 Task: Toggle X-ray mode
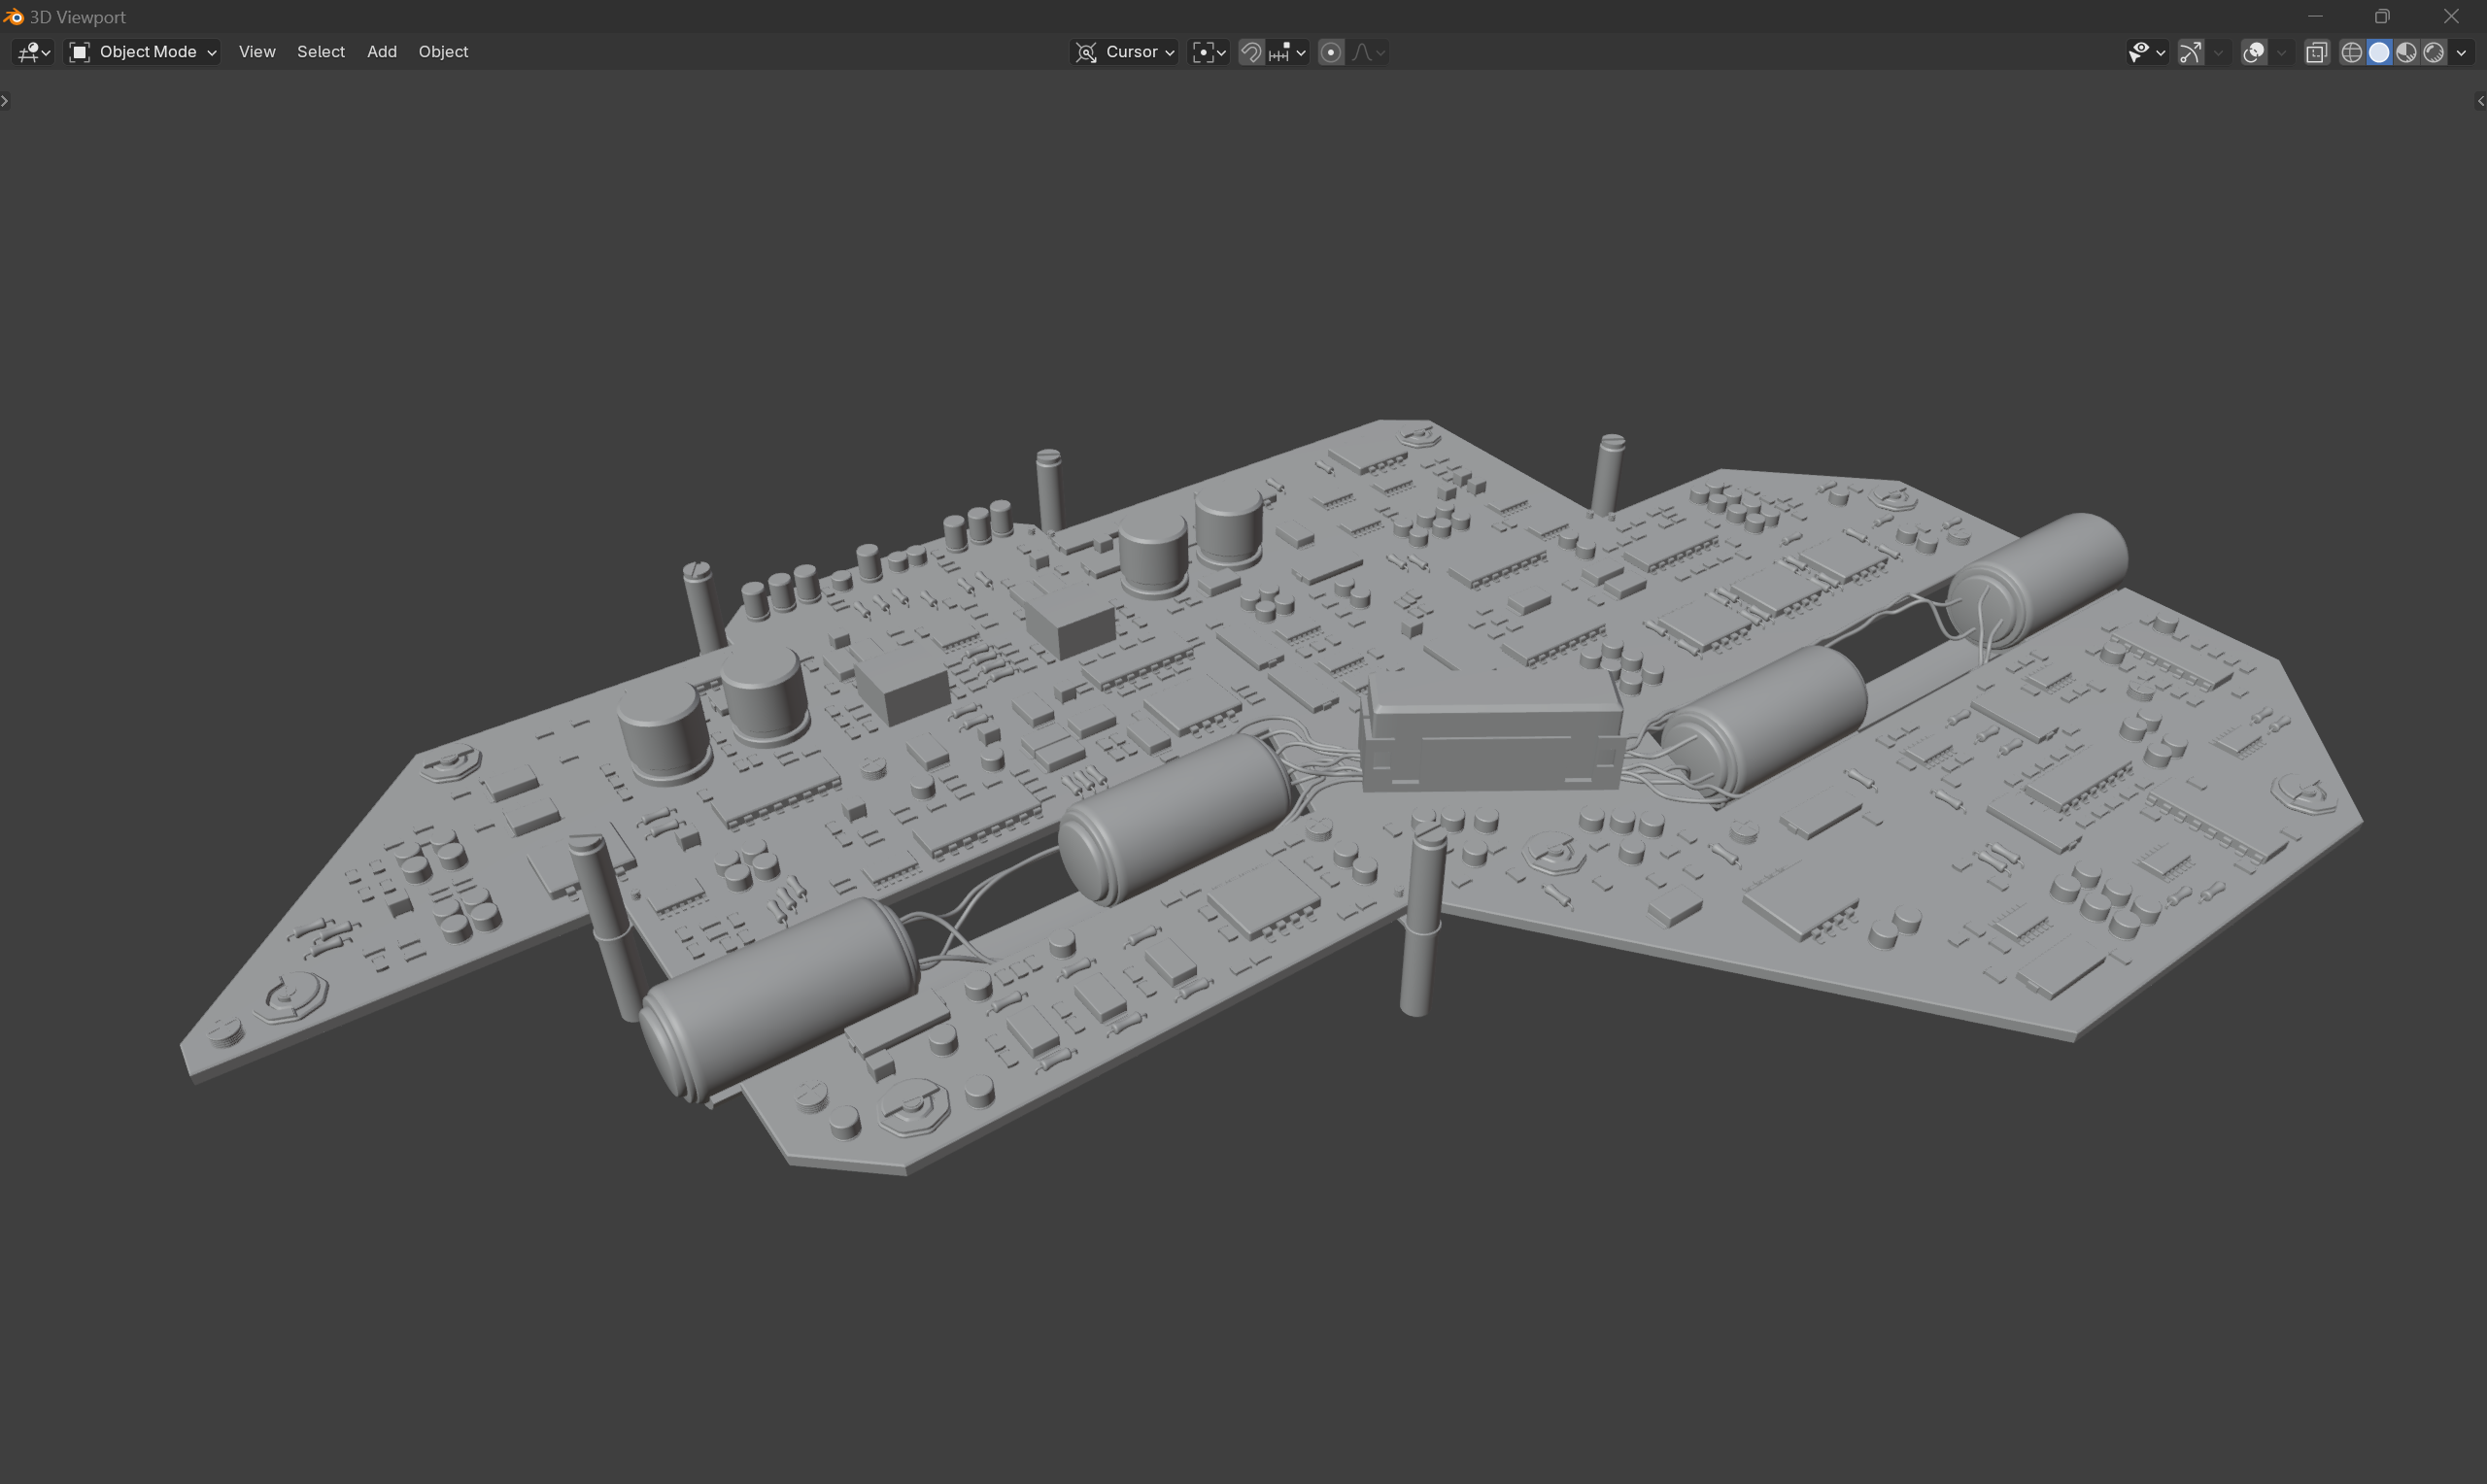pos(2316,52)
